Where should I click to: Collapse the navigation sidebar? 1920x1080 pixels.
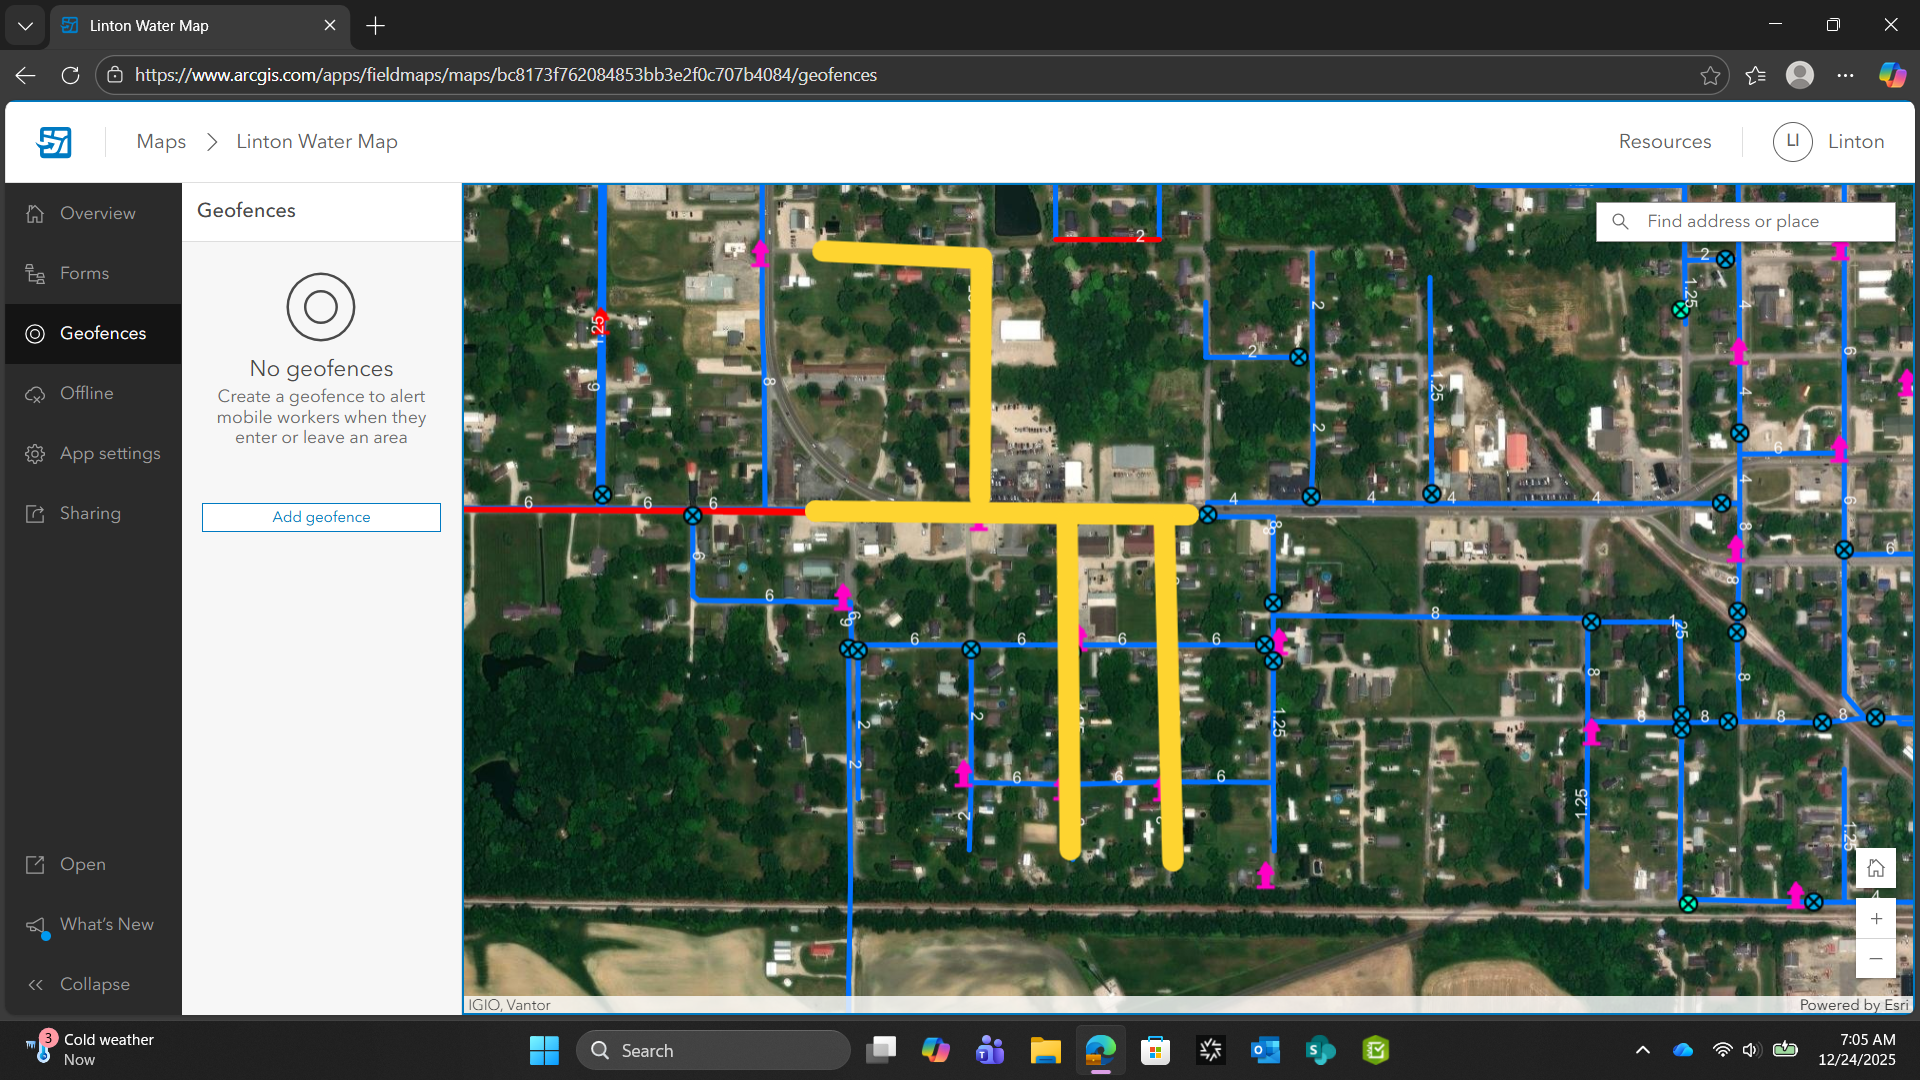coord(92,983)
